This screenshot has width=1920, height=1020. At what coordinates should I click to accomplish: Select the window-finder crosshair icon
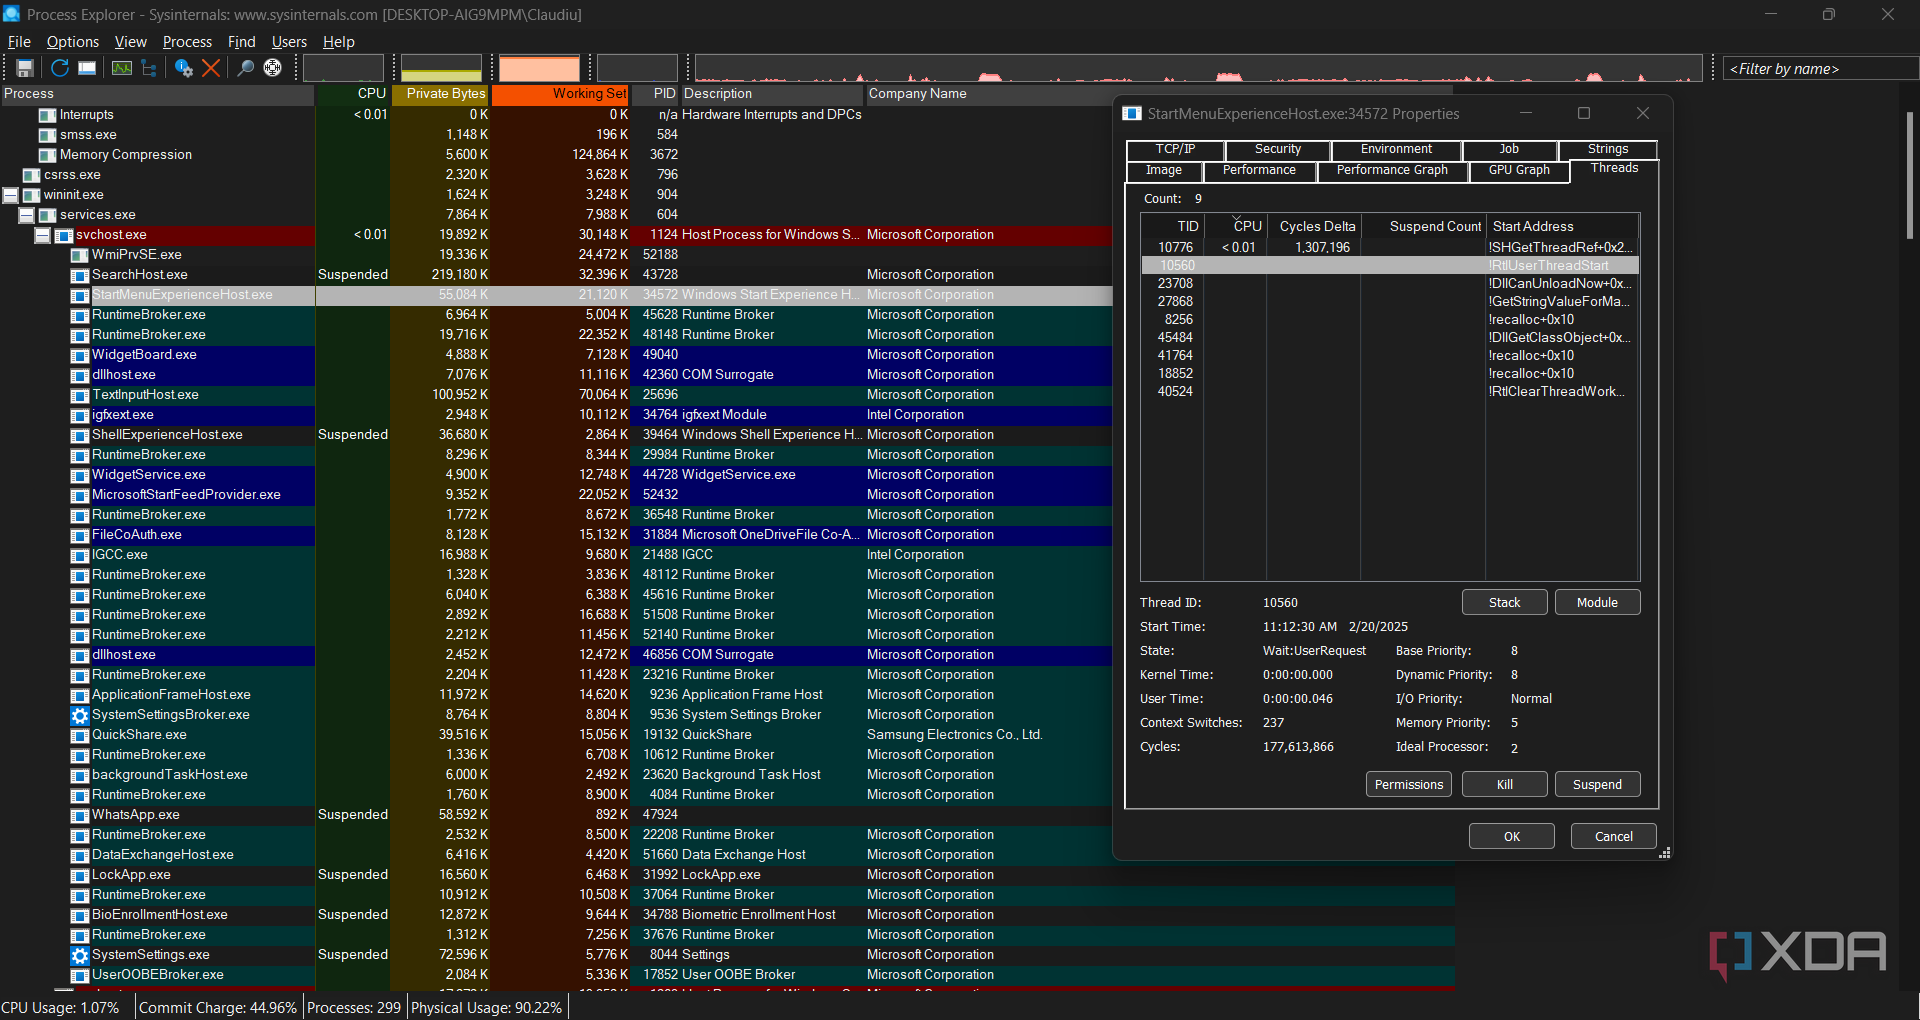(272, 67)
